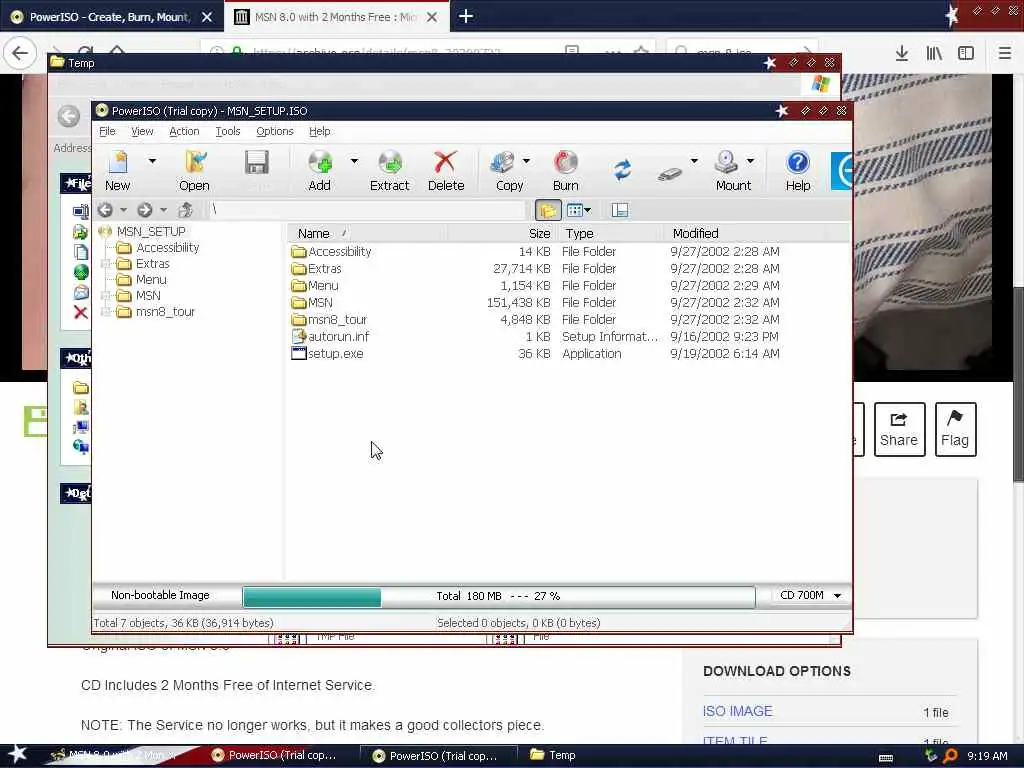Click the Extract toolbar icon
The image size is (1024, 768).
click(390, 171)
